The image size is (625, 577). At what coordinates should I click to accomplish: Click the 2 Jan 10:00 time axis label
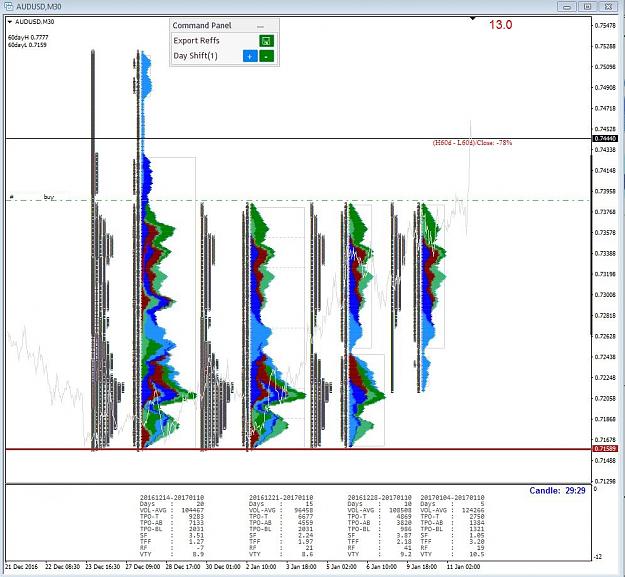point(261,567)
